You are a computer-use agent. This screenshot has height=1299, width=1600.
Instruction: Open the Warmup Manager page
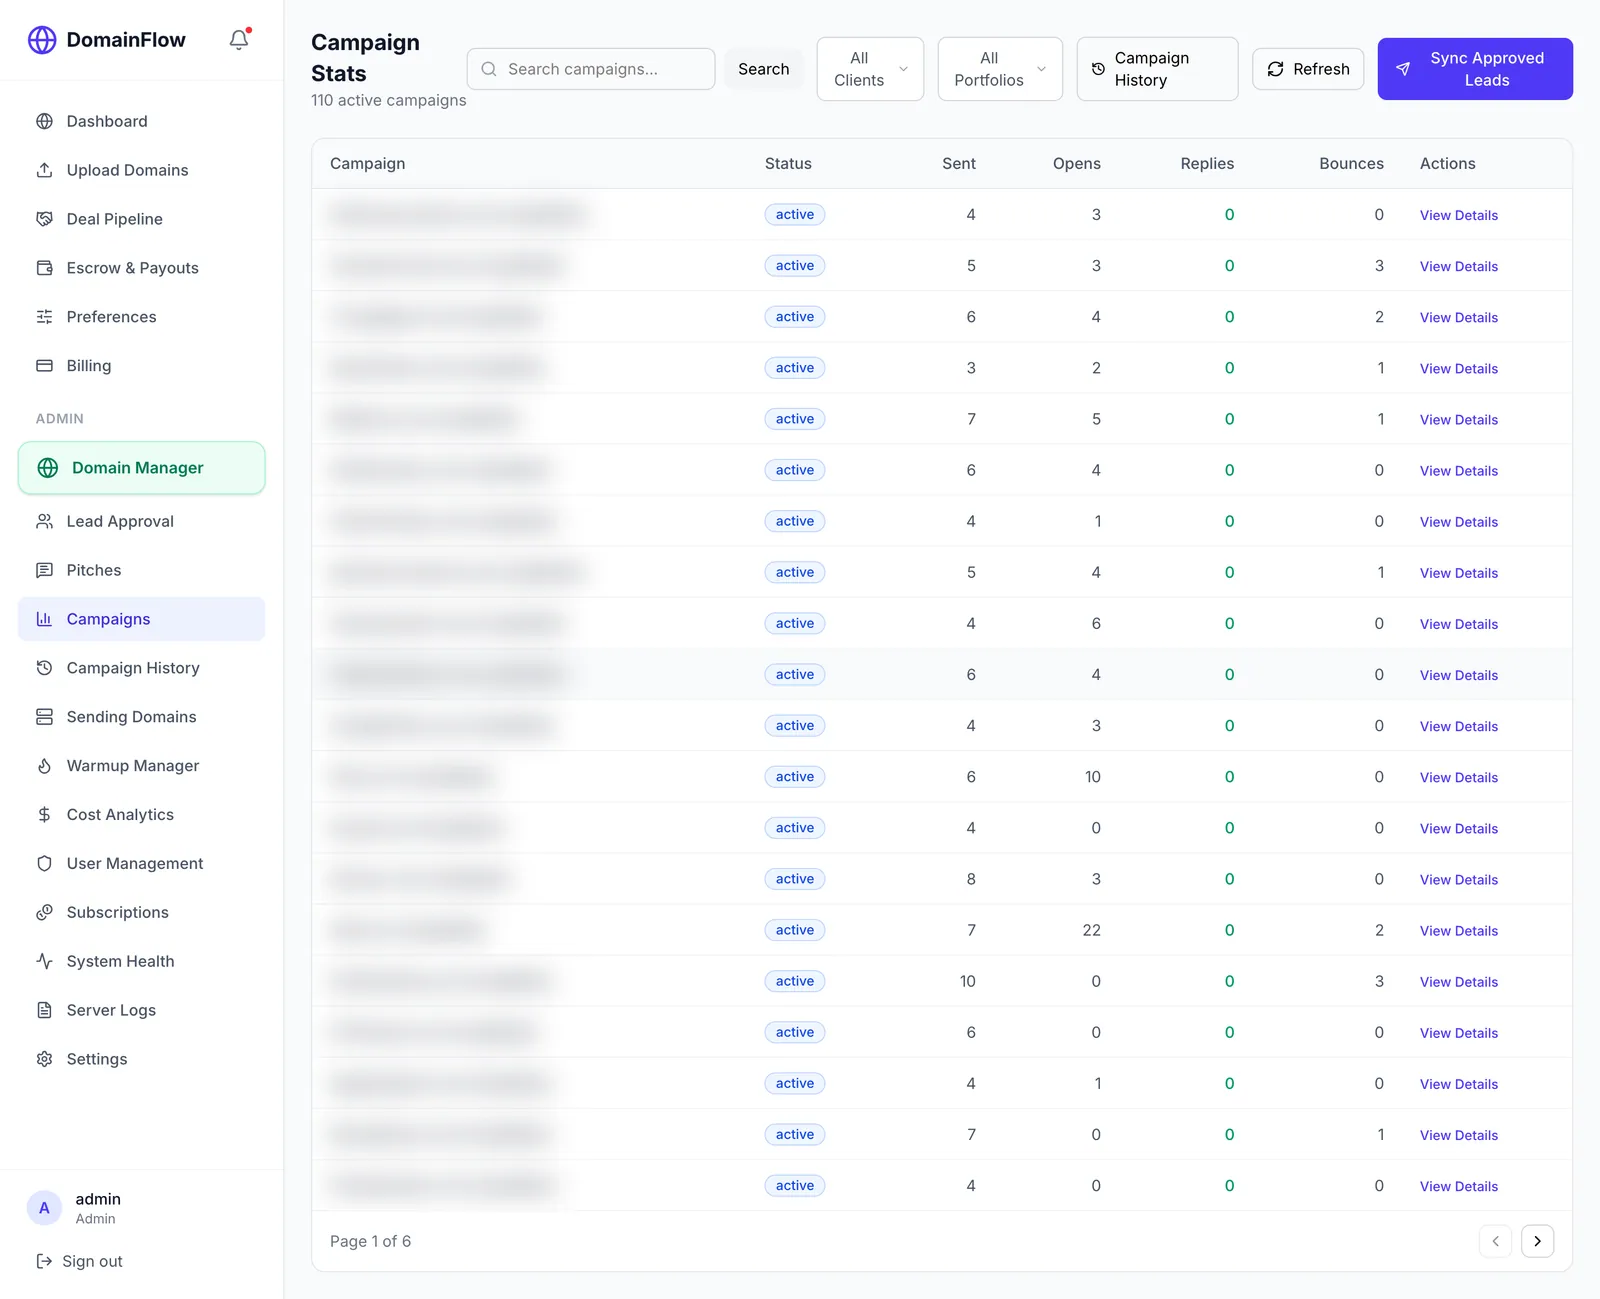141,766
